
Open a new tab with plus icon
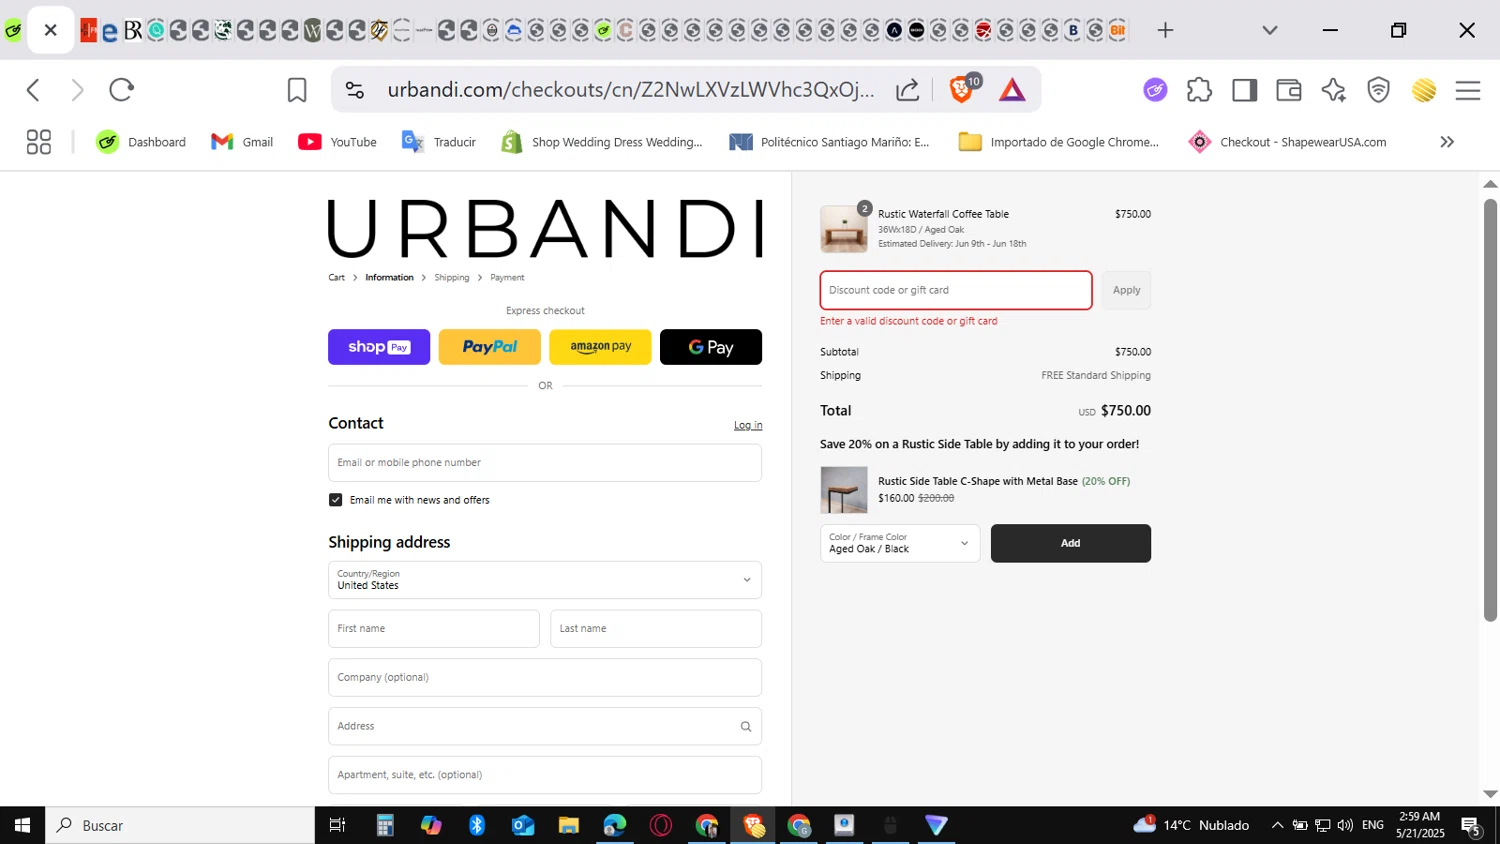tap(1165, 30)
